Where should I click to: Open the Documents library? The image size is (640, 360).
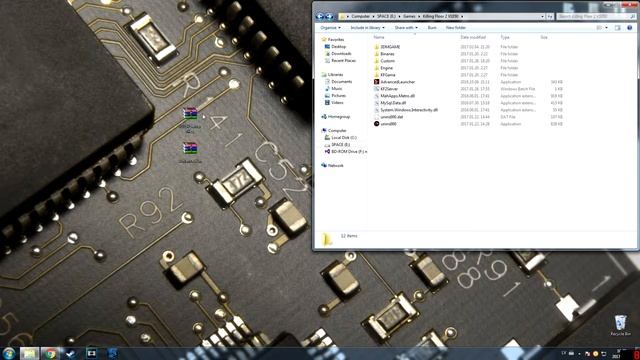click(x=338, y=82)
